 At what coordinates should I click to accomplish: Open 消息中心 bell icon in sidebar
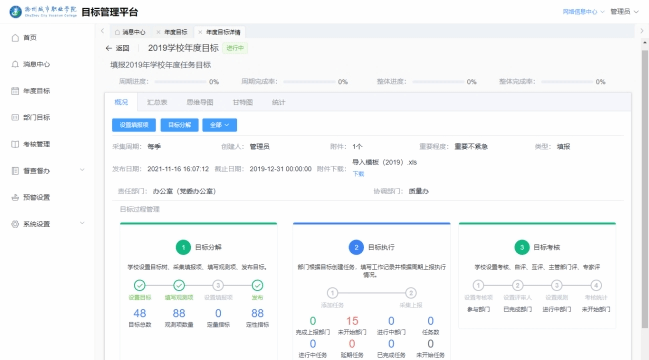point(15,64)
